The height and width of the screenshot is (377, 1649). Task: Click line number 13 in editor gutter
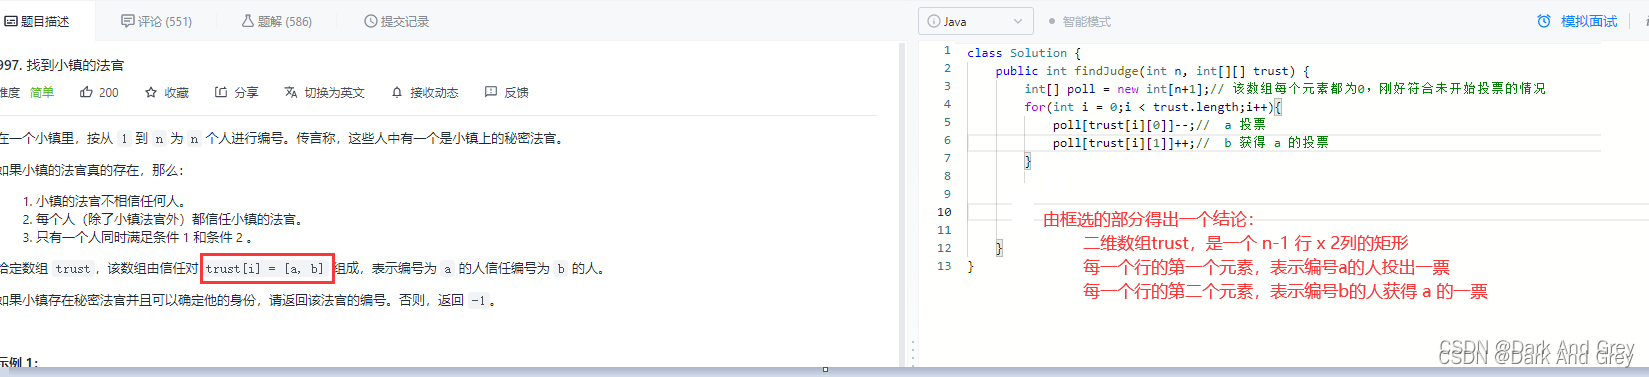944,266
